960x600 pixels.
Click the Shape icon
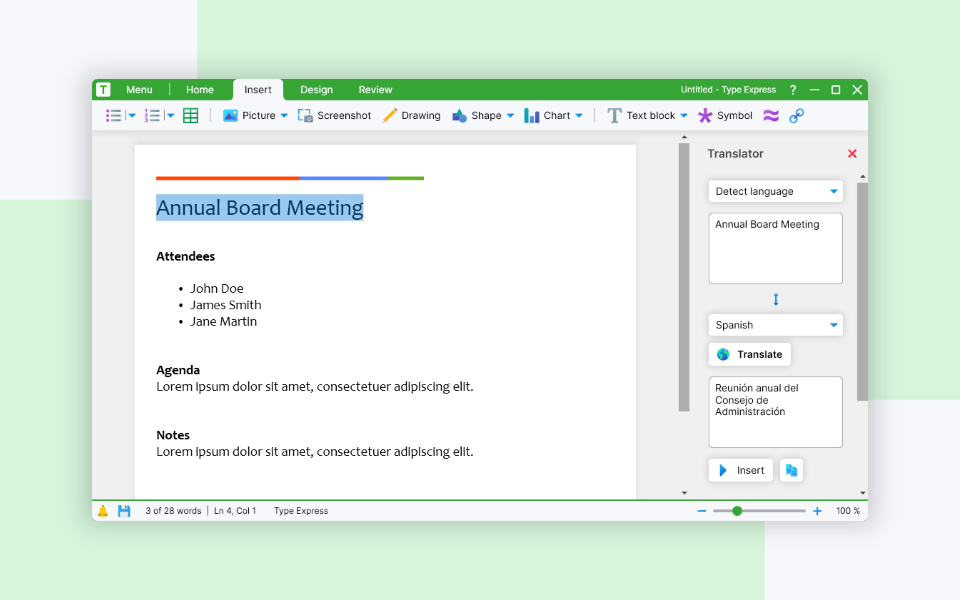point(459,115)
